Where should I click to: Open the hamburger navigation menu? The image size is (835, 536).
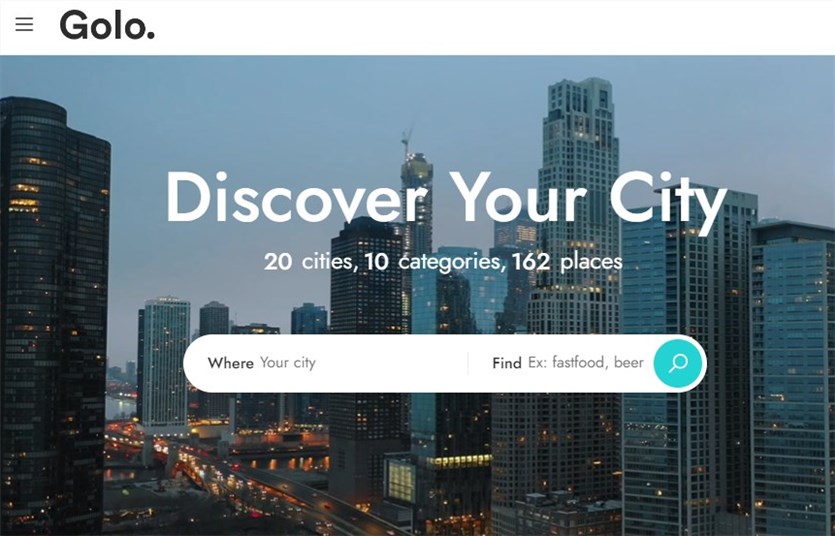click(x=24, y=24)
